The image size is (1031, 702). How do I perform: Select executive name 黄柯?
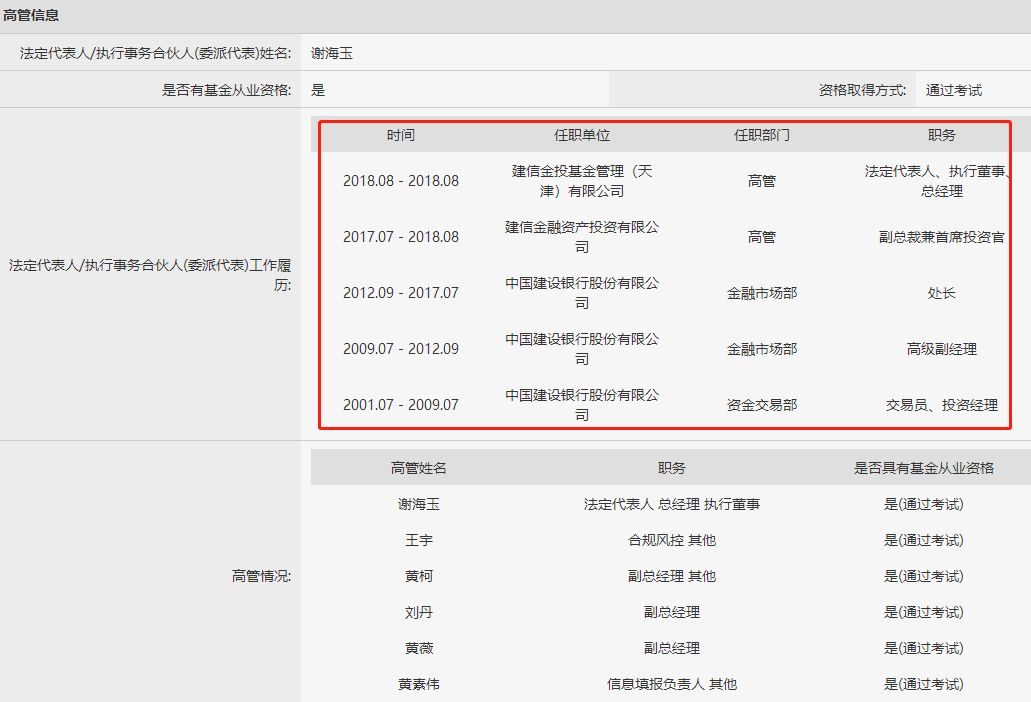point(419,576)
